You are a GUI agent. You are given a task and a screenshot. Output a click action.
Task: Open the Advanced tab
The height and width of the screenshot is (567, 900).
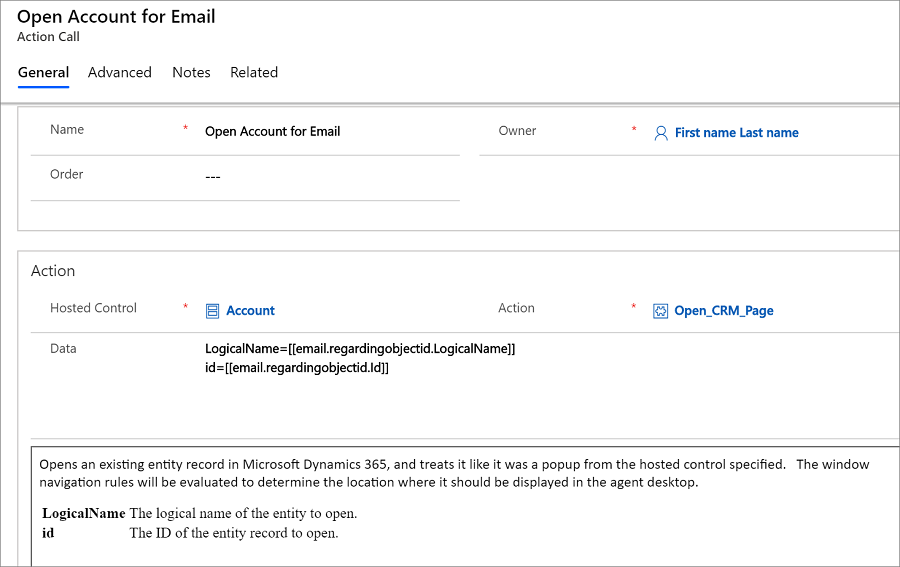point(119,72)
